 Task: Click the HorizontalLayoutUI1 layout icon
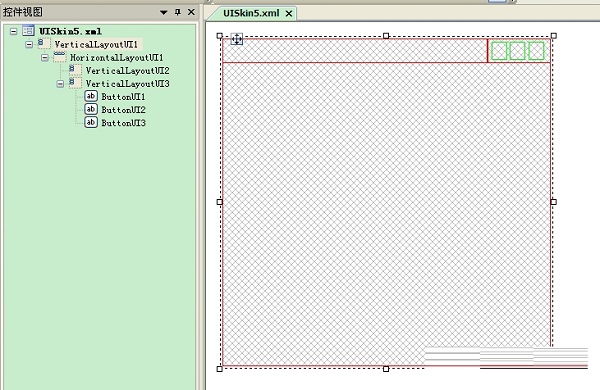[60, 57]
